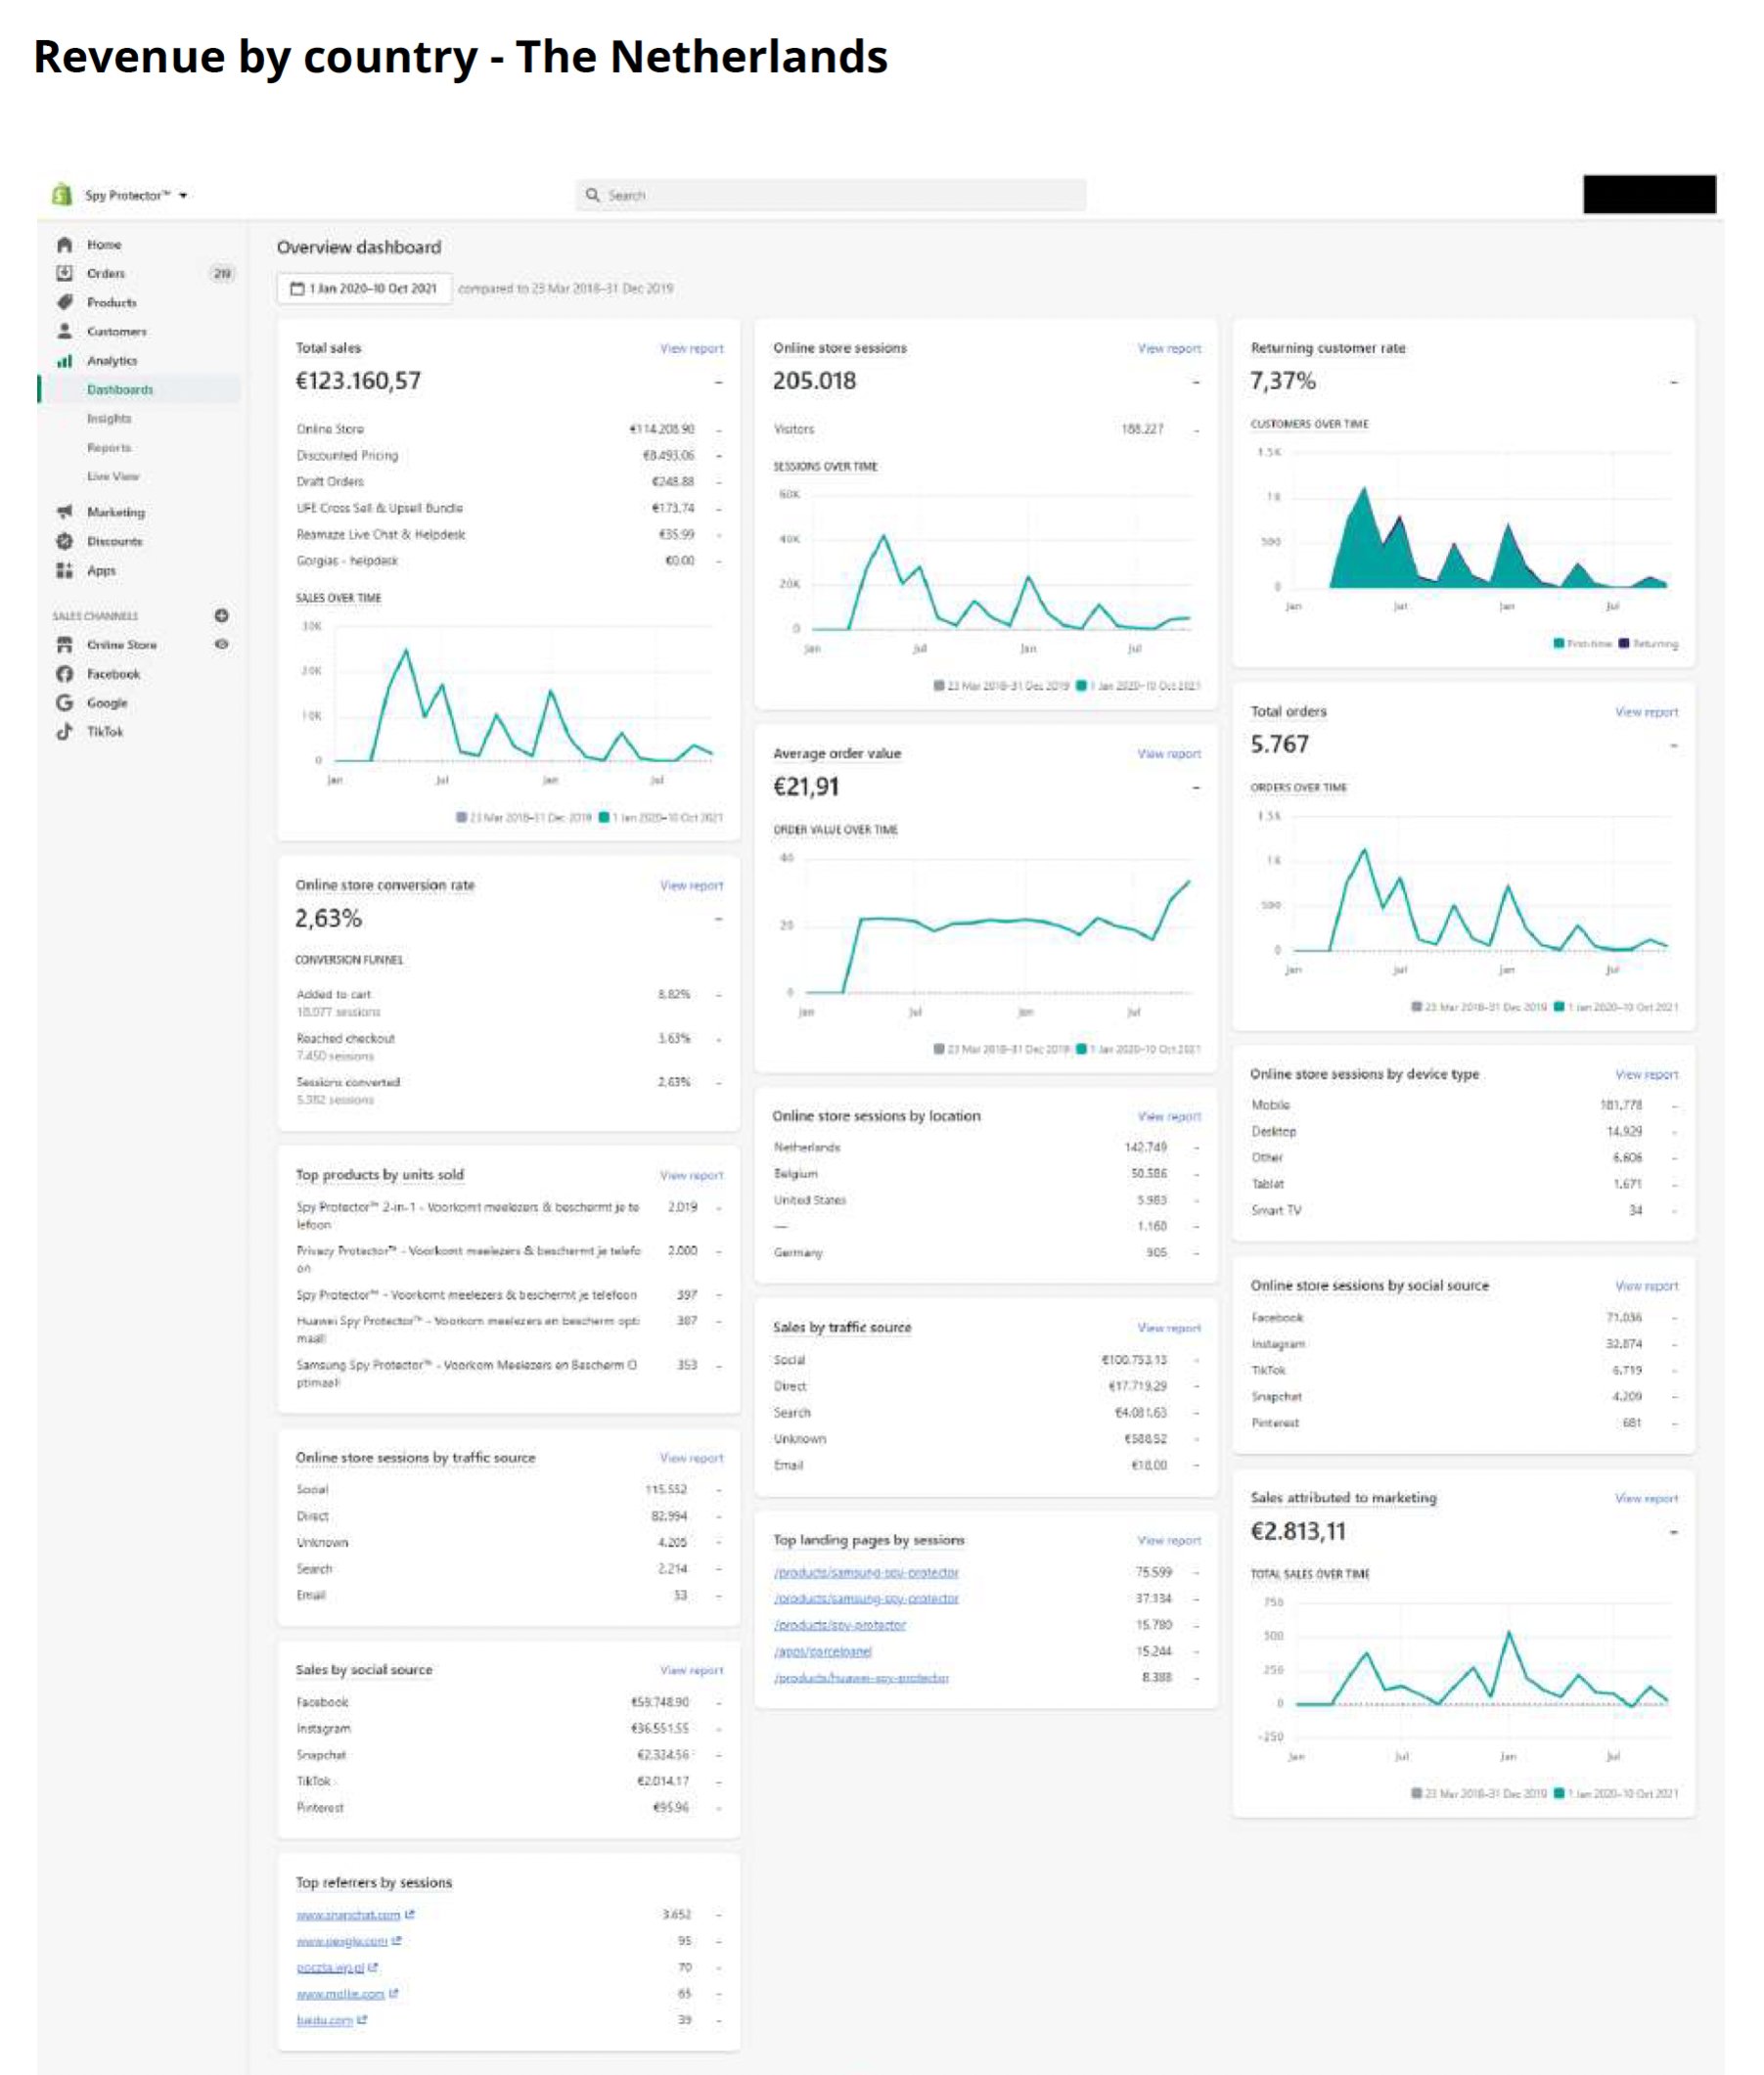Viewport: 1764px width, 2075px height.
Task: View the Online Store with eye icon
Action: [x=221, y=644]
